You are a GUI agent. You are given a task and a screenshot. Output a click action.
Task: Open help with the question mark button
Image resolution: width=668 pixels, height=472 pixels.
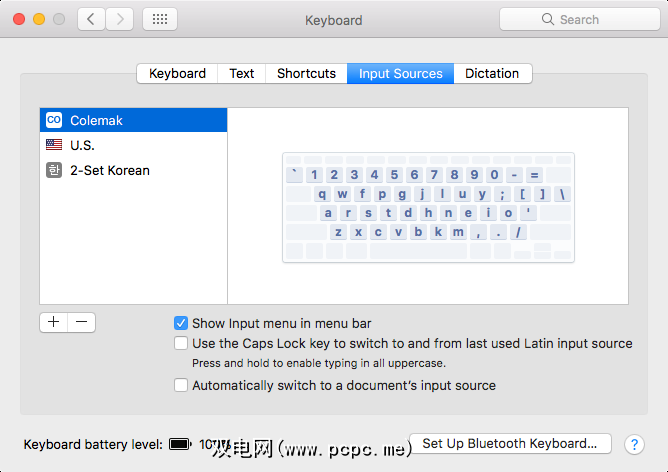click(x=634, y=444)
